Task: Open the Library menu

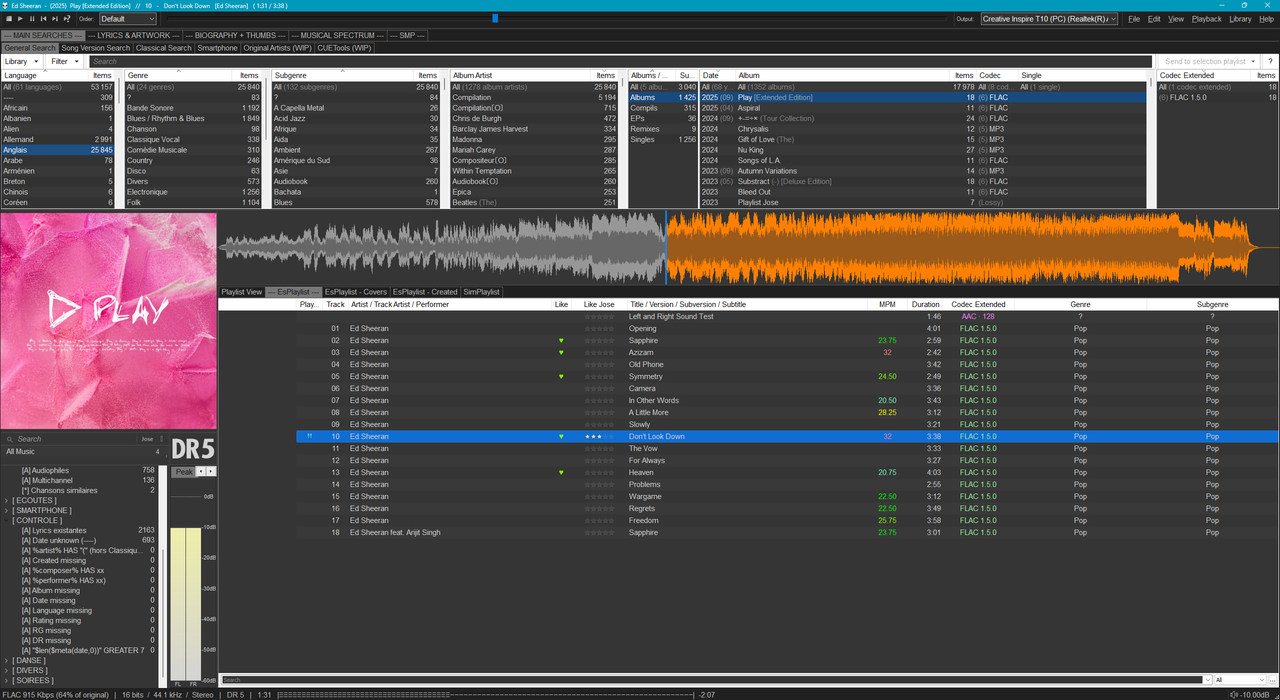Action: [1240, 19]
